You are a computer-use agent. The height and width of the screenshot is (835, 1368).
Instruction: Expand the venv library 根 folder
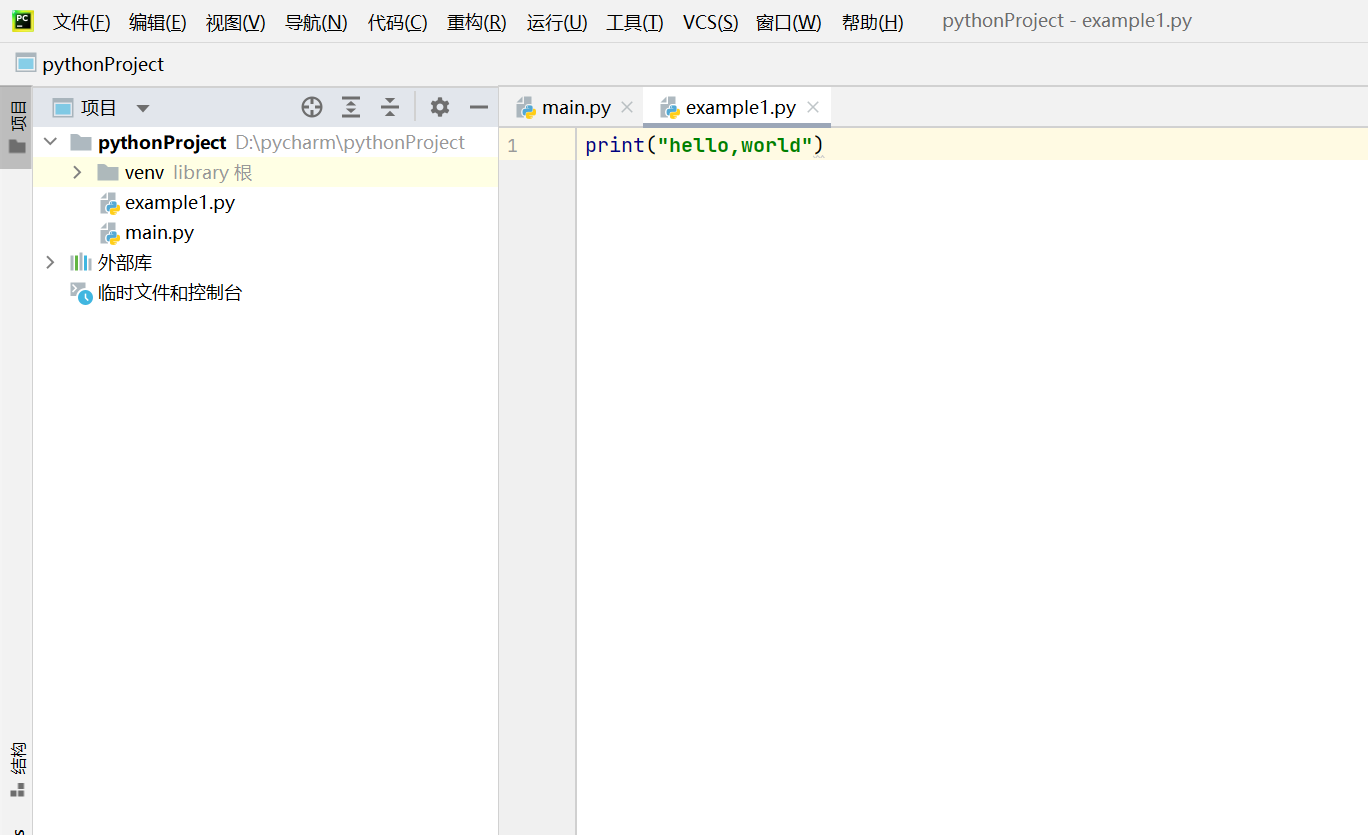click(77, 172)
